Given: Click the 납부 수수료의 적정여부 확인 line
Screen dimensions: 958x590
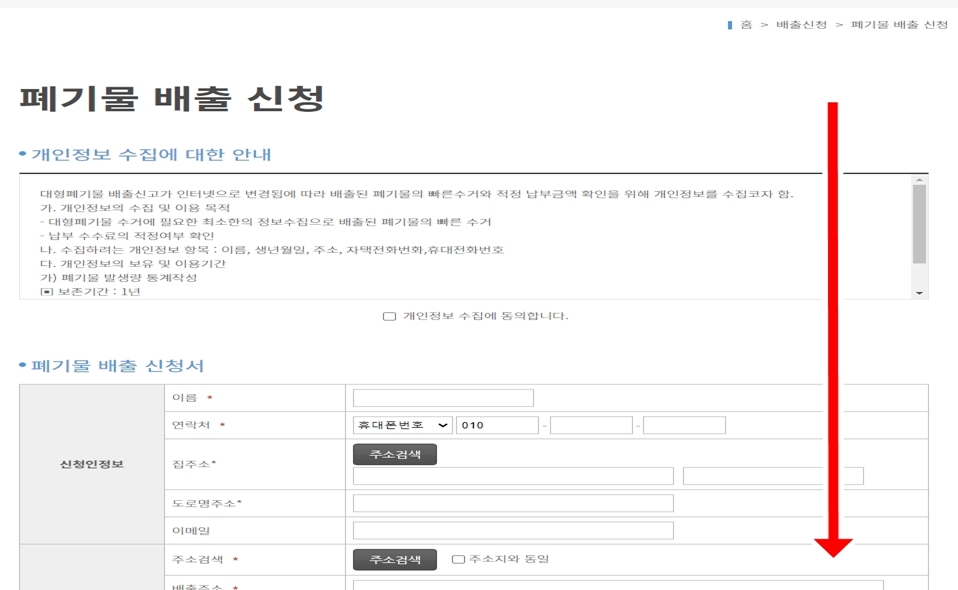Looking at the screenshot, I should point(127,236).
